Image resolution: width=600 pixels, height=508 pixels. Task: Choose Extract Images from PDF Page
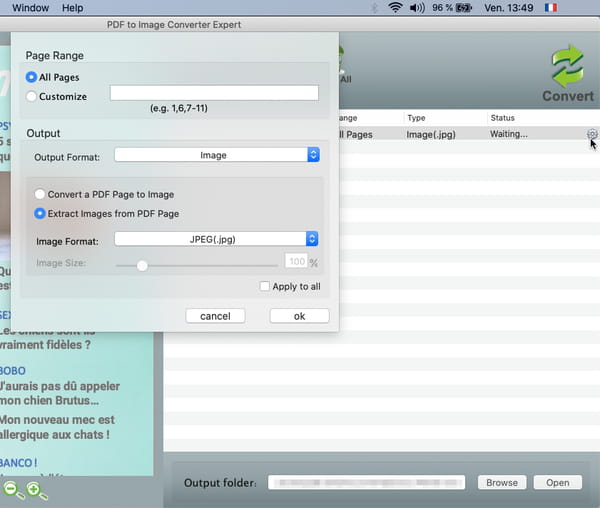tap(40, 213)
